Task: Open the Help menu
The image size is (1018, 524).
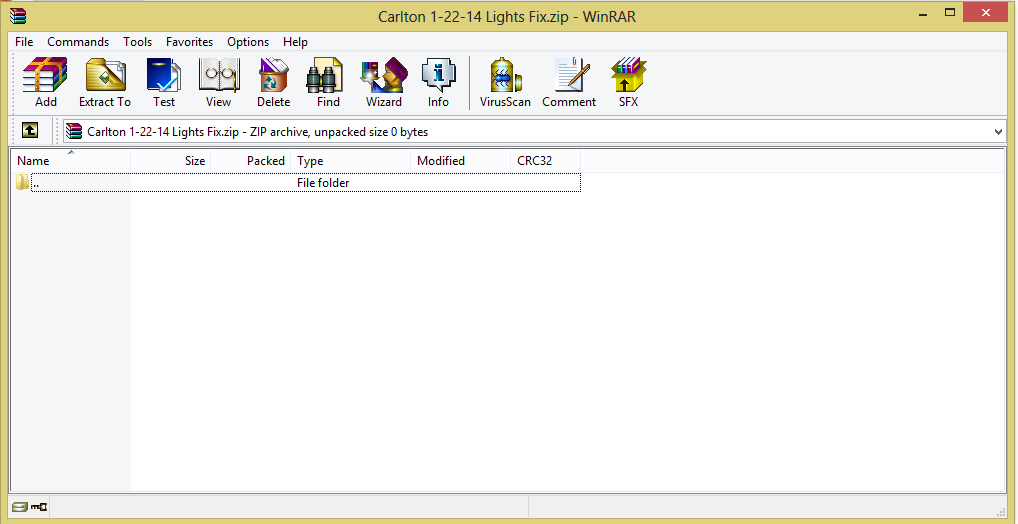Action: click(x=295, y=42)
